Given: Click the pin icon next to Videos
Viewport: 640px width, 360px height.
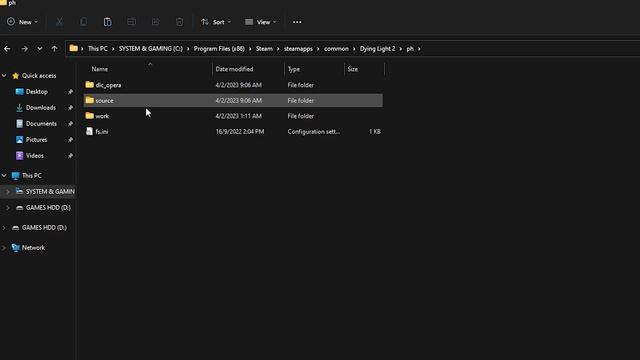Looking at the screenshot, I should 70,156.
